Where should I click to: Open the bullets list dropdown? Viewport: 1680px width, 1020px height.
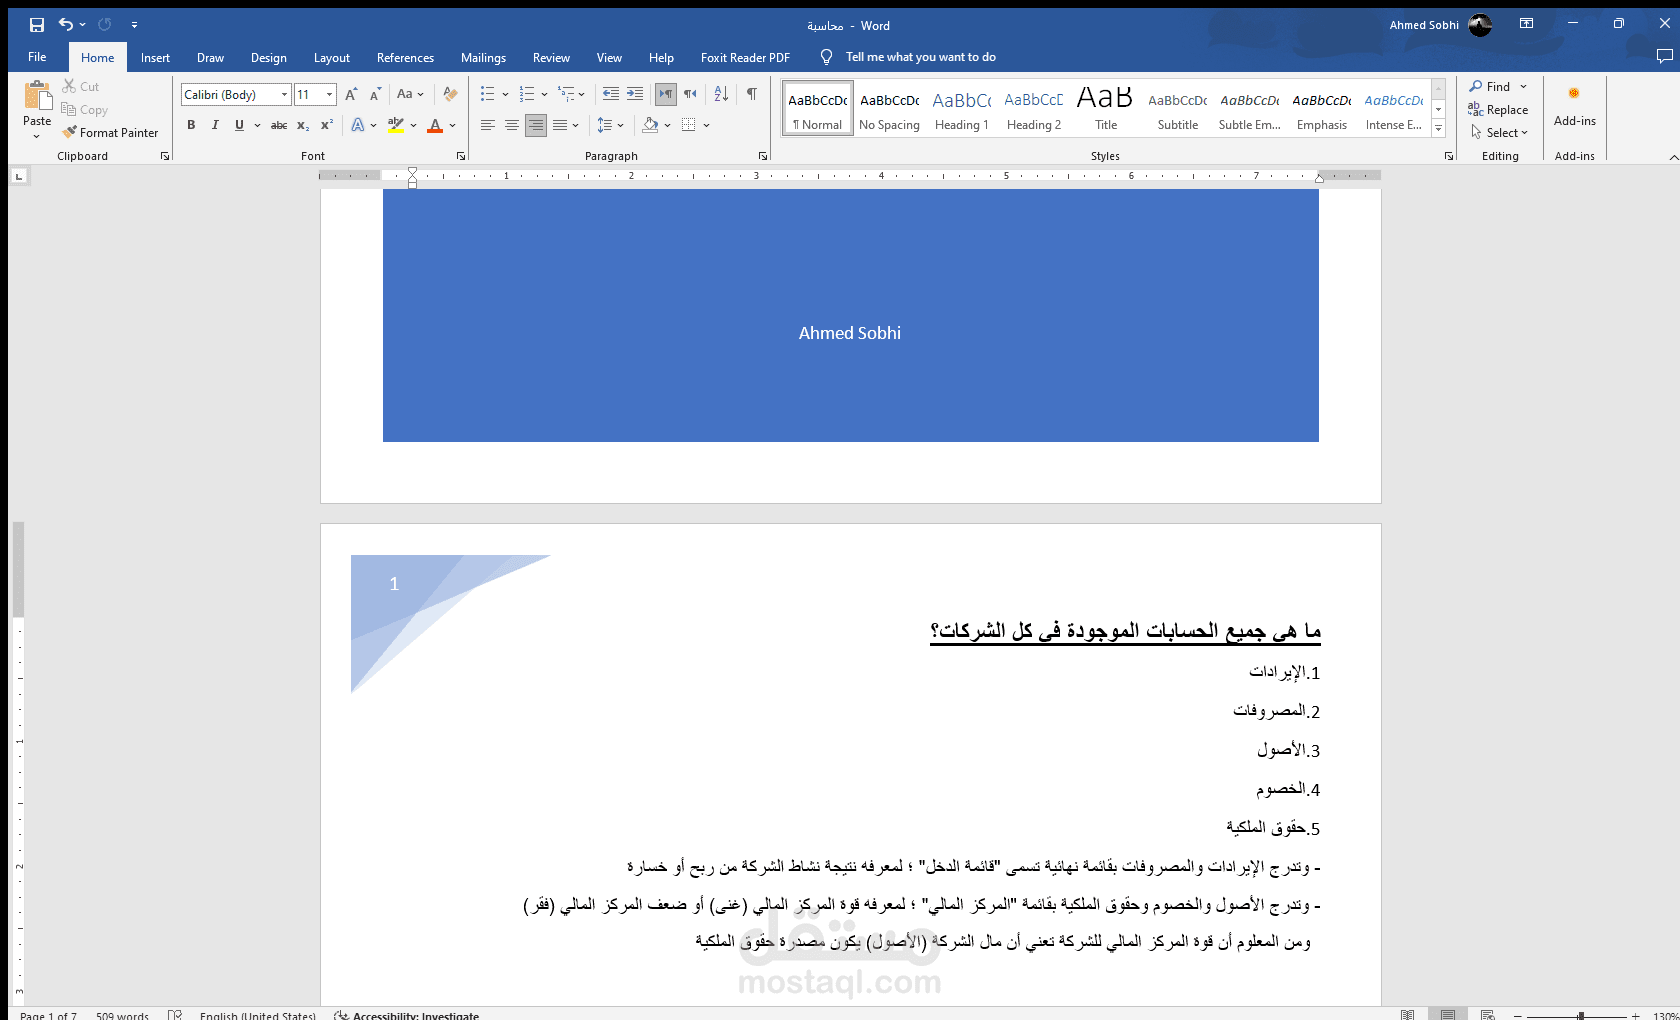pyautogui.click(x=505, y=95)
